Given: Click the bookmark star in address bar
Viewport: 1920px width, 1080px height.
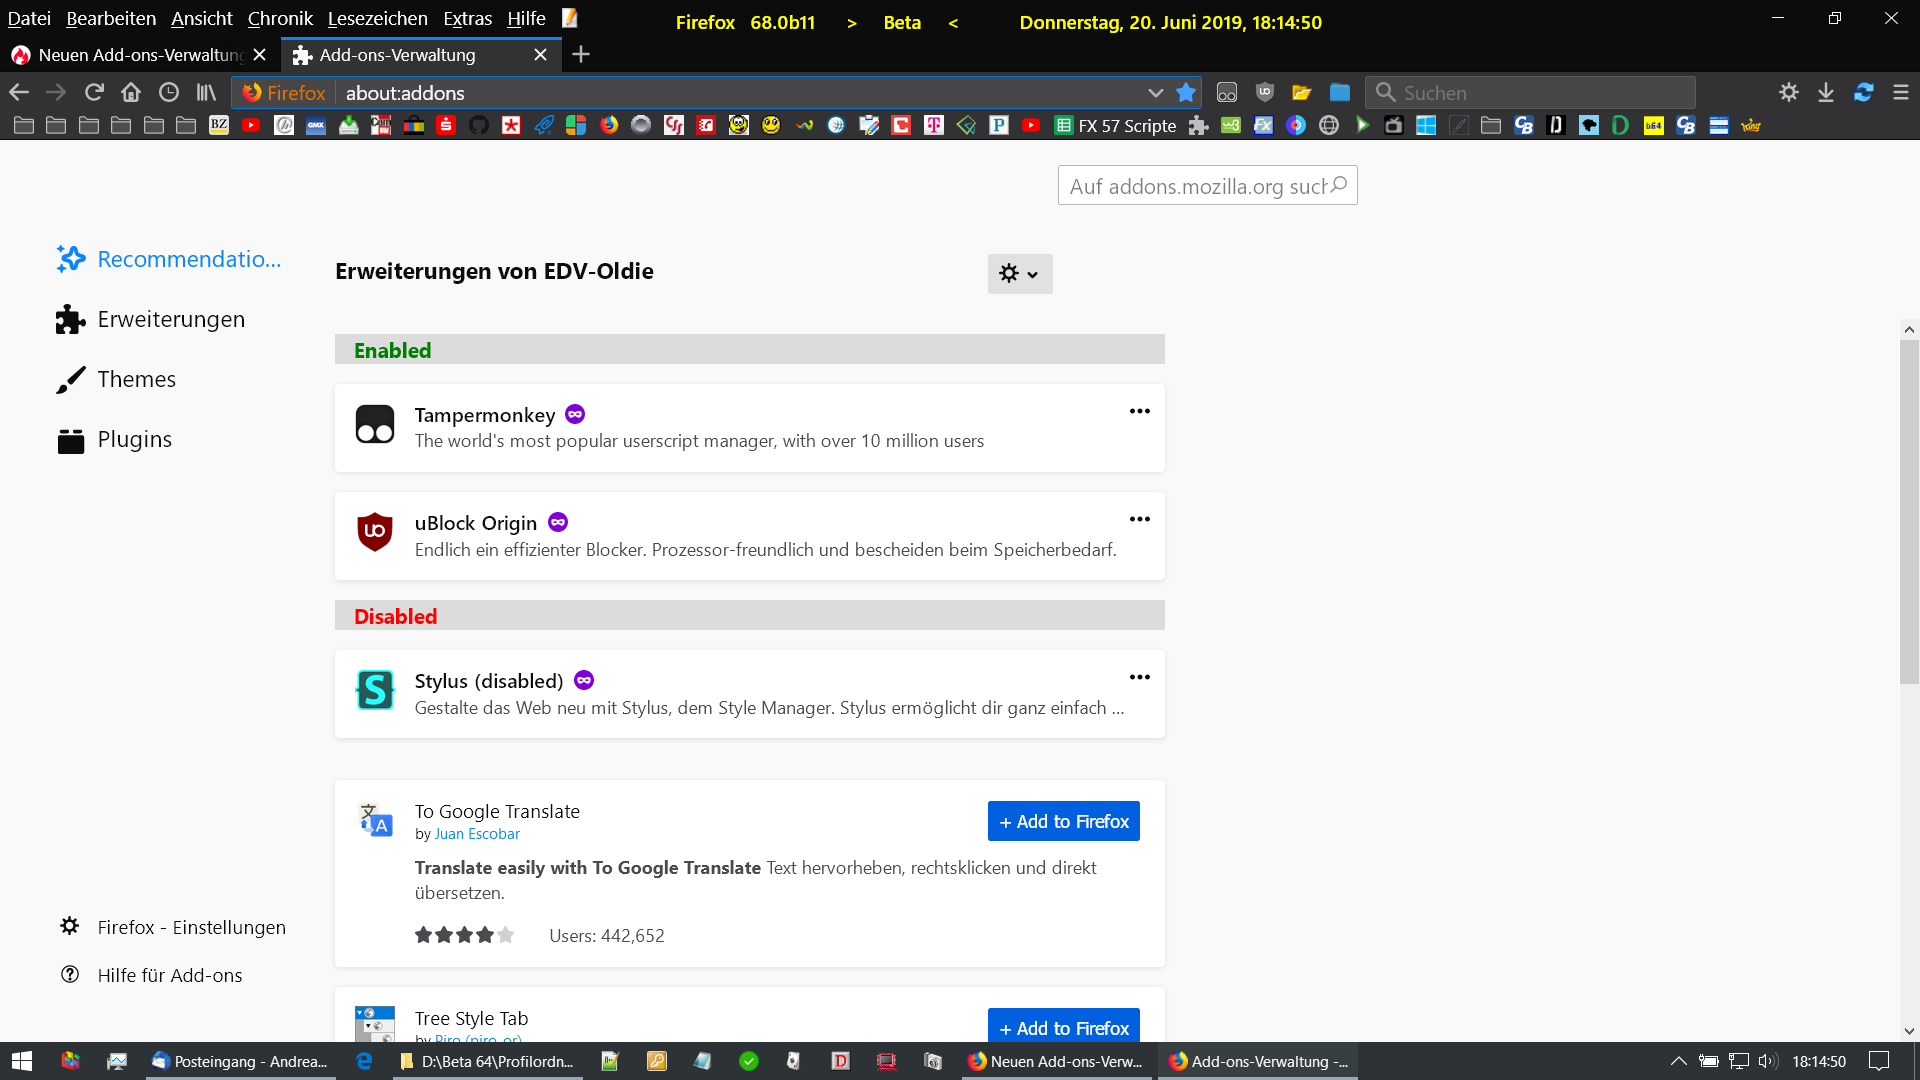Looking at the screenshot, I should pyautogui.click(x=1186, y=93).
